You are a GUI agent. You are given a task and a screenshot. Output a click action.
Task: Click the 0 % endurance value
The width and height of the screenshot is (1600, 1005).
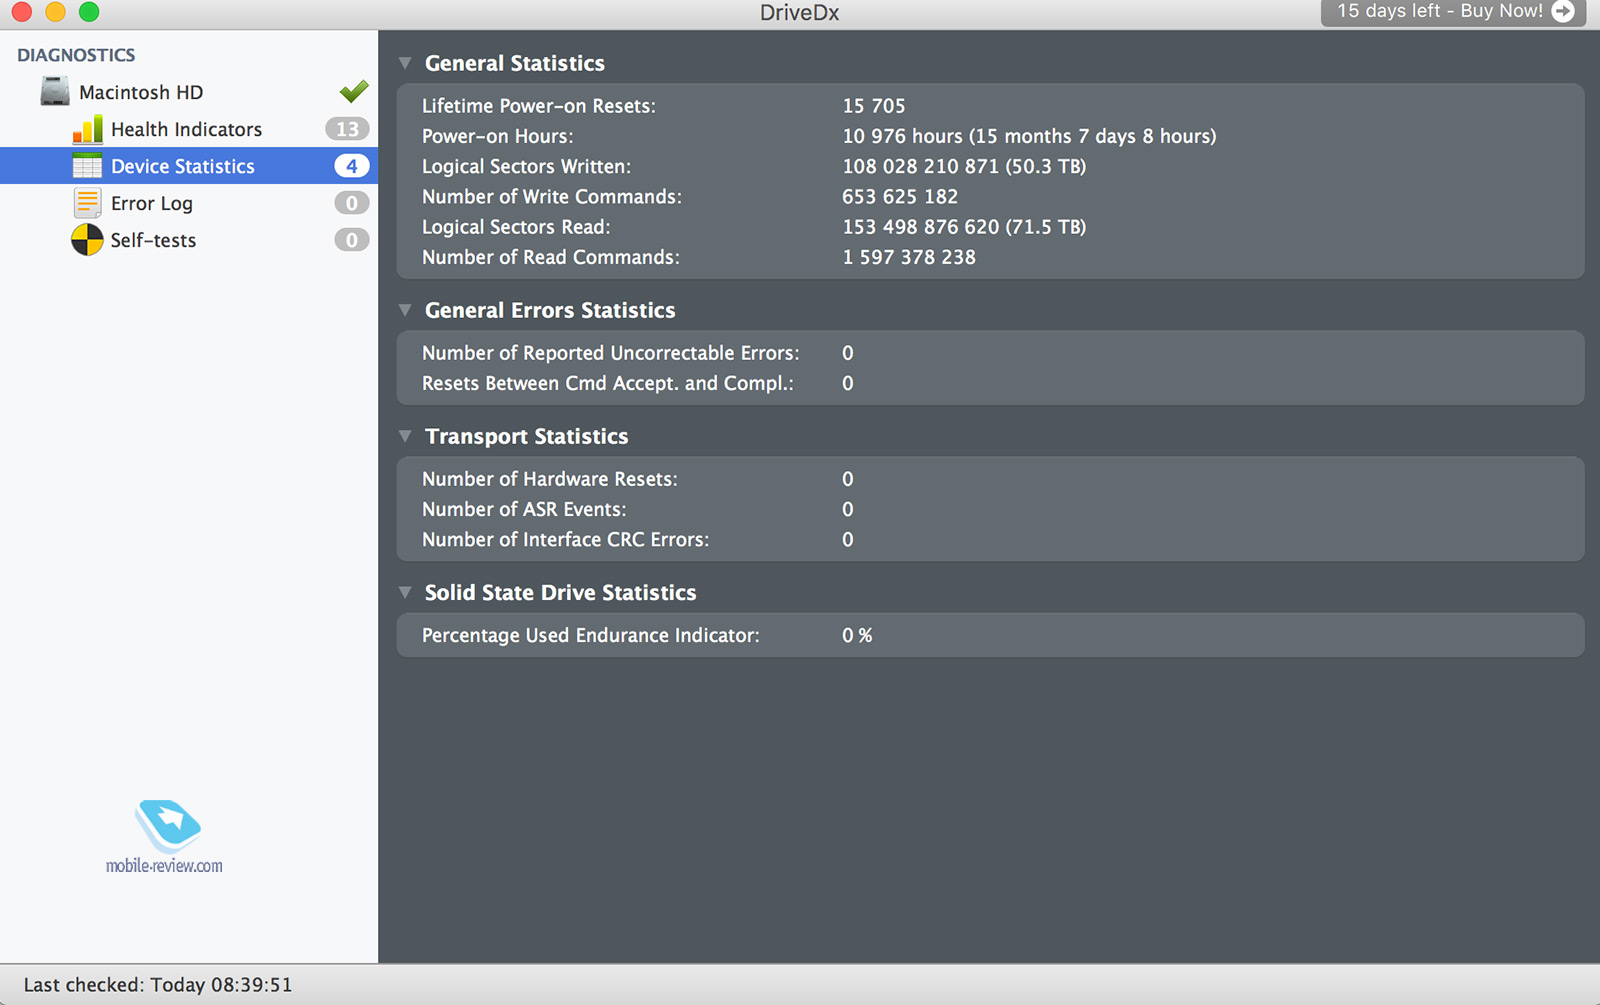(857, 635)
